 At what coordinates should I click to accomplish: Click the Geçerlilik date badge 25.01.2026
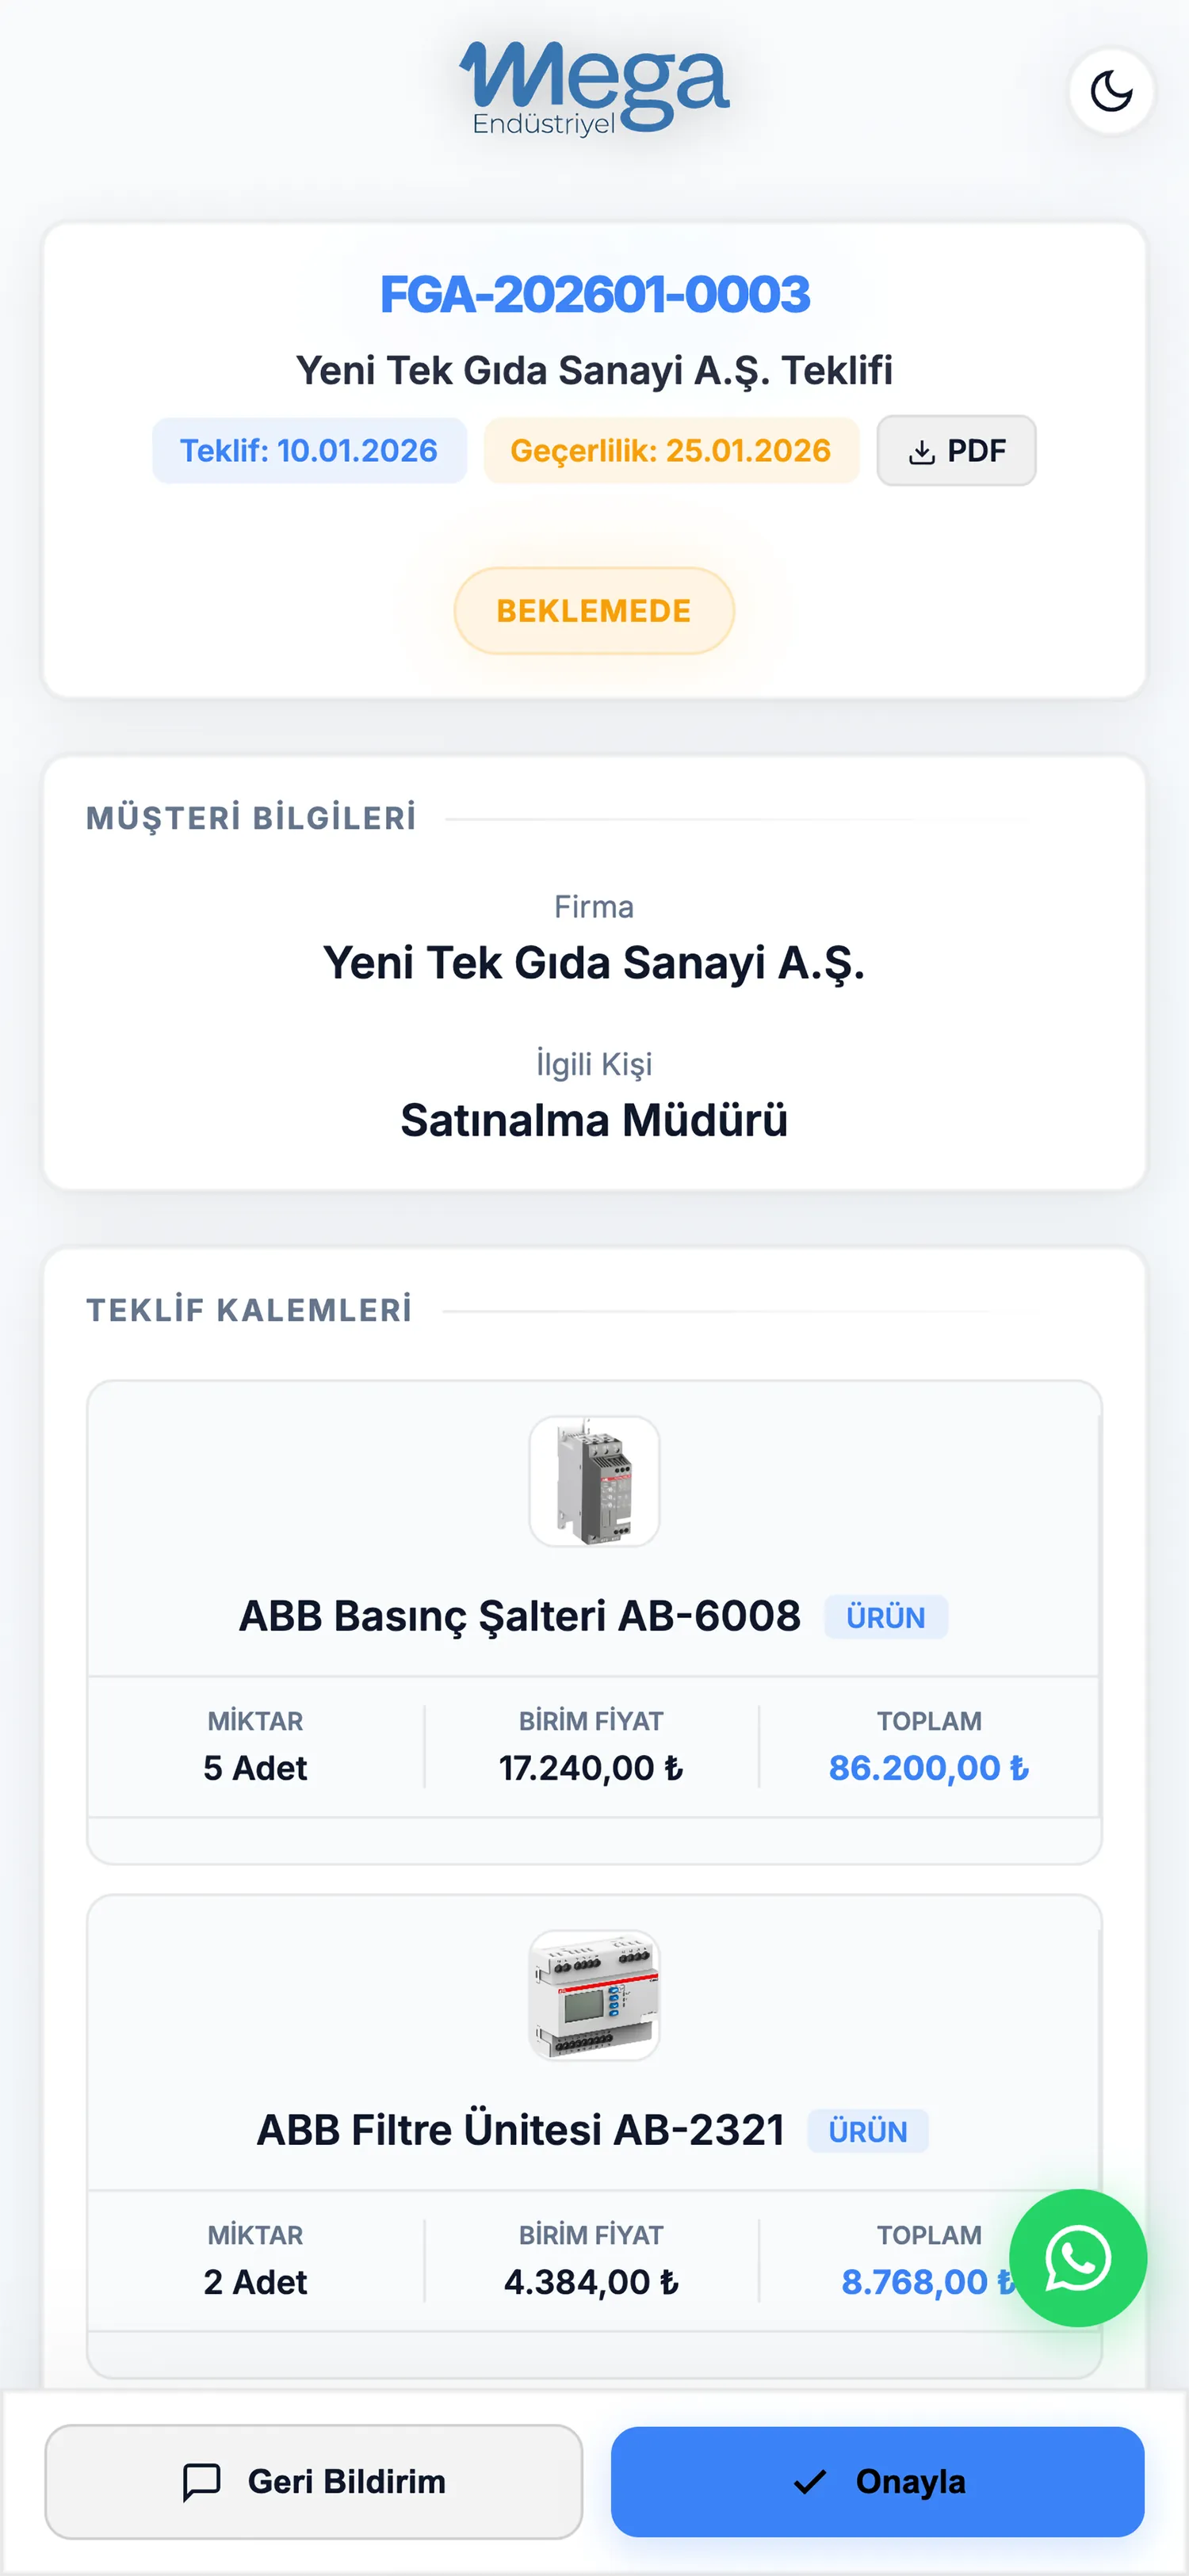671,451
